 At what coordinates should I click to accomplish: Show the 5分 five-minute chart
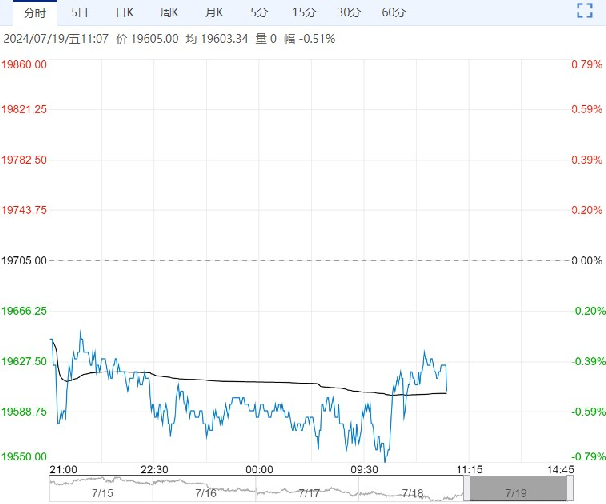click(260, 12)
